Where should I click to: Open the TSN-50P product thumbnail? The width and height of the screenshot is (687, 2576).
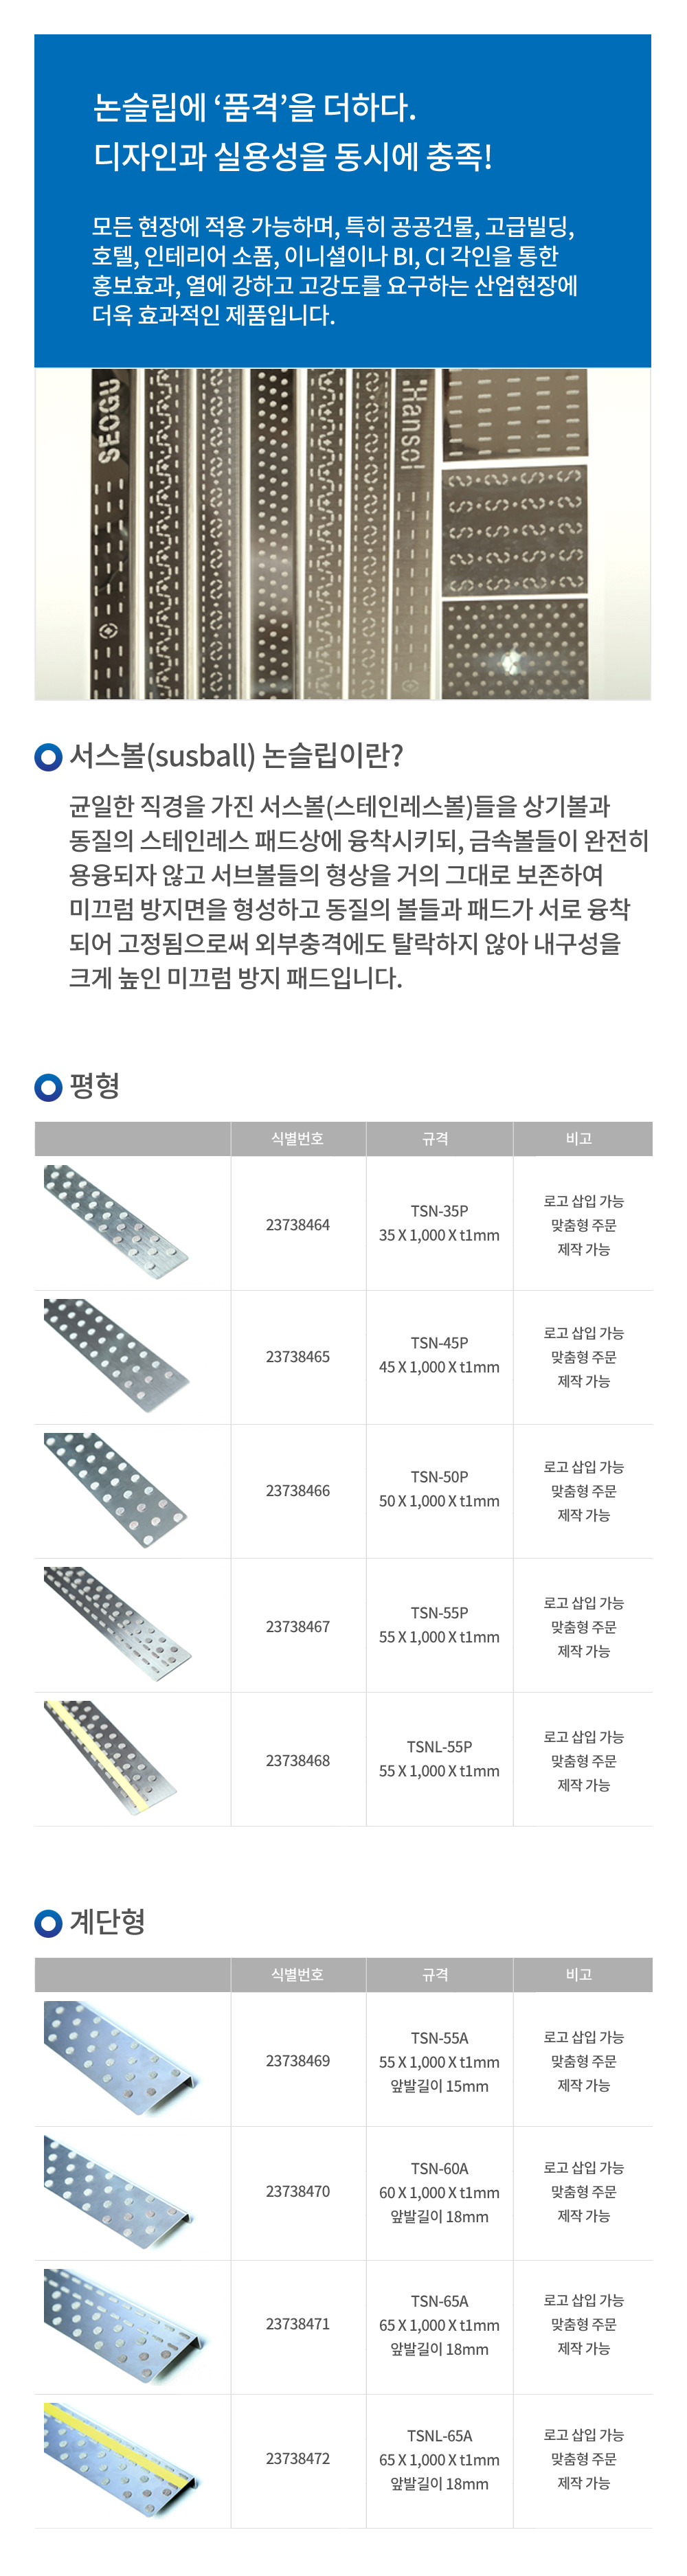click(x=116, y=1489)
